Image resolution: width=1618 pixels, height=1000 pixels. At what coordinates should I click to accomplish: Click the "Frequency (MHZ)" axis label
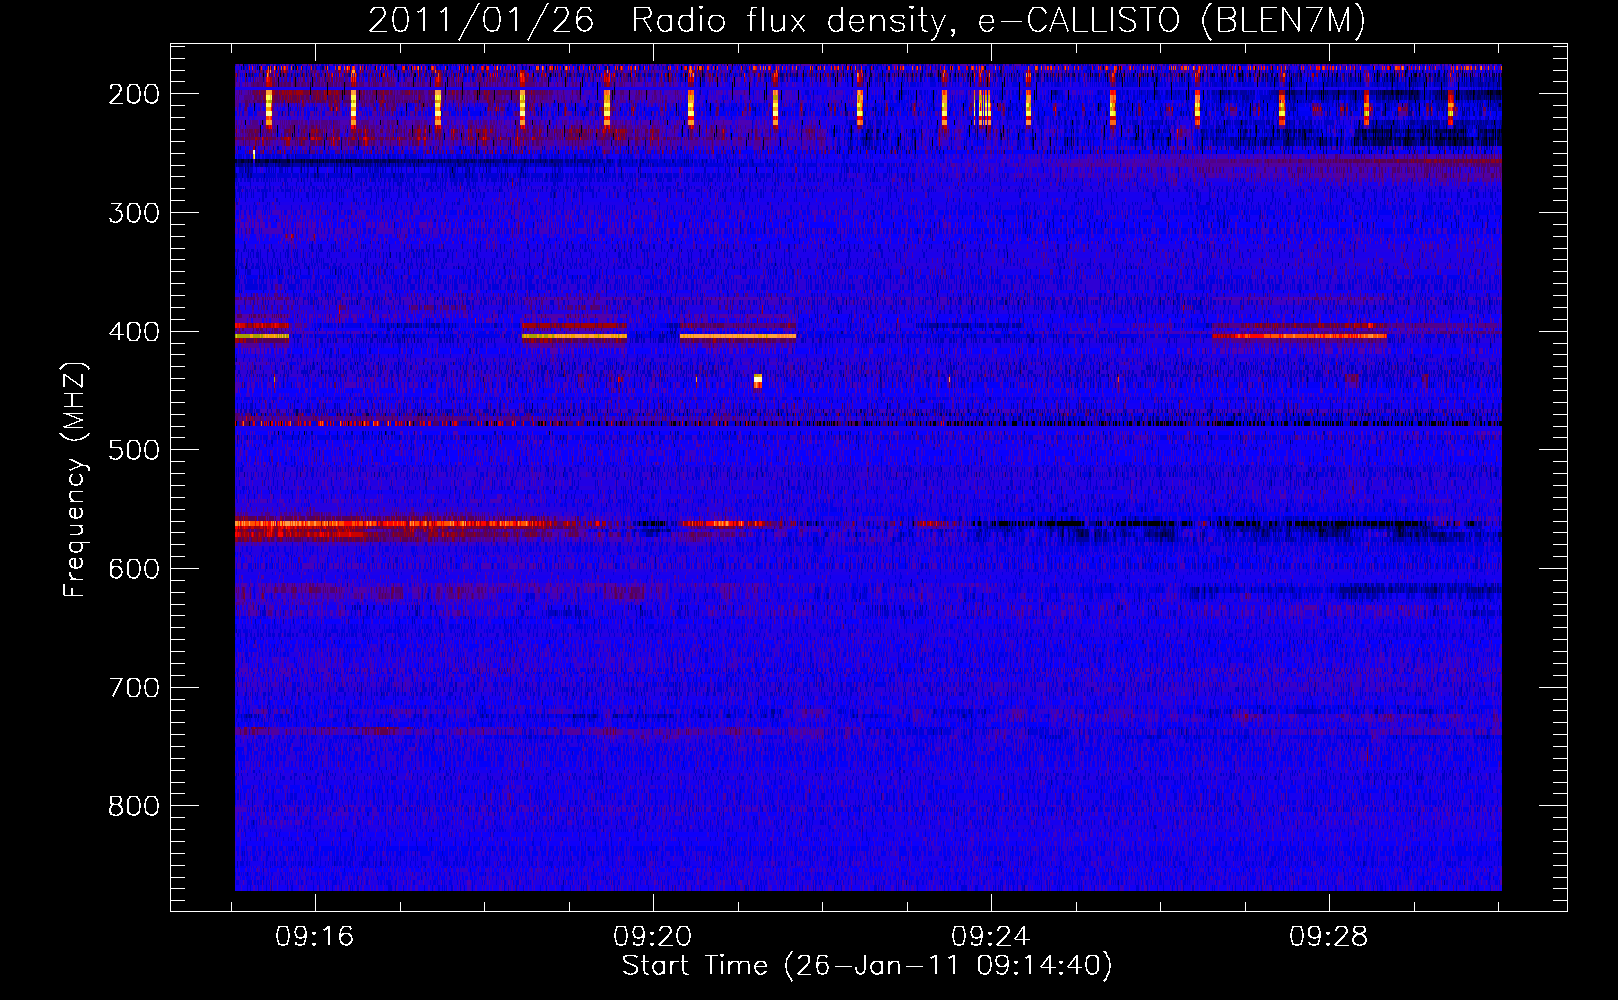[75, 479]
